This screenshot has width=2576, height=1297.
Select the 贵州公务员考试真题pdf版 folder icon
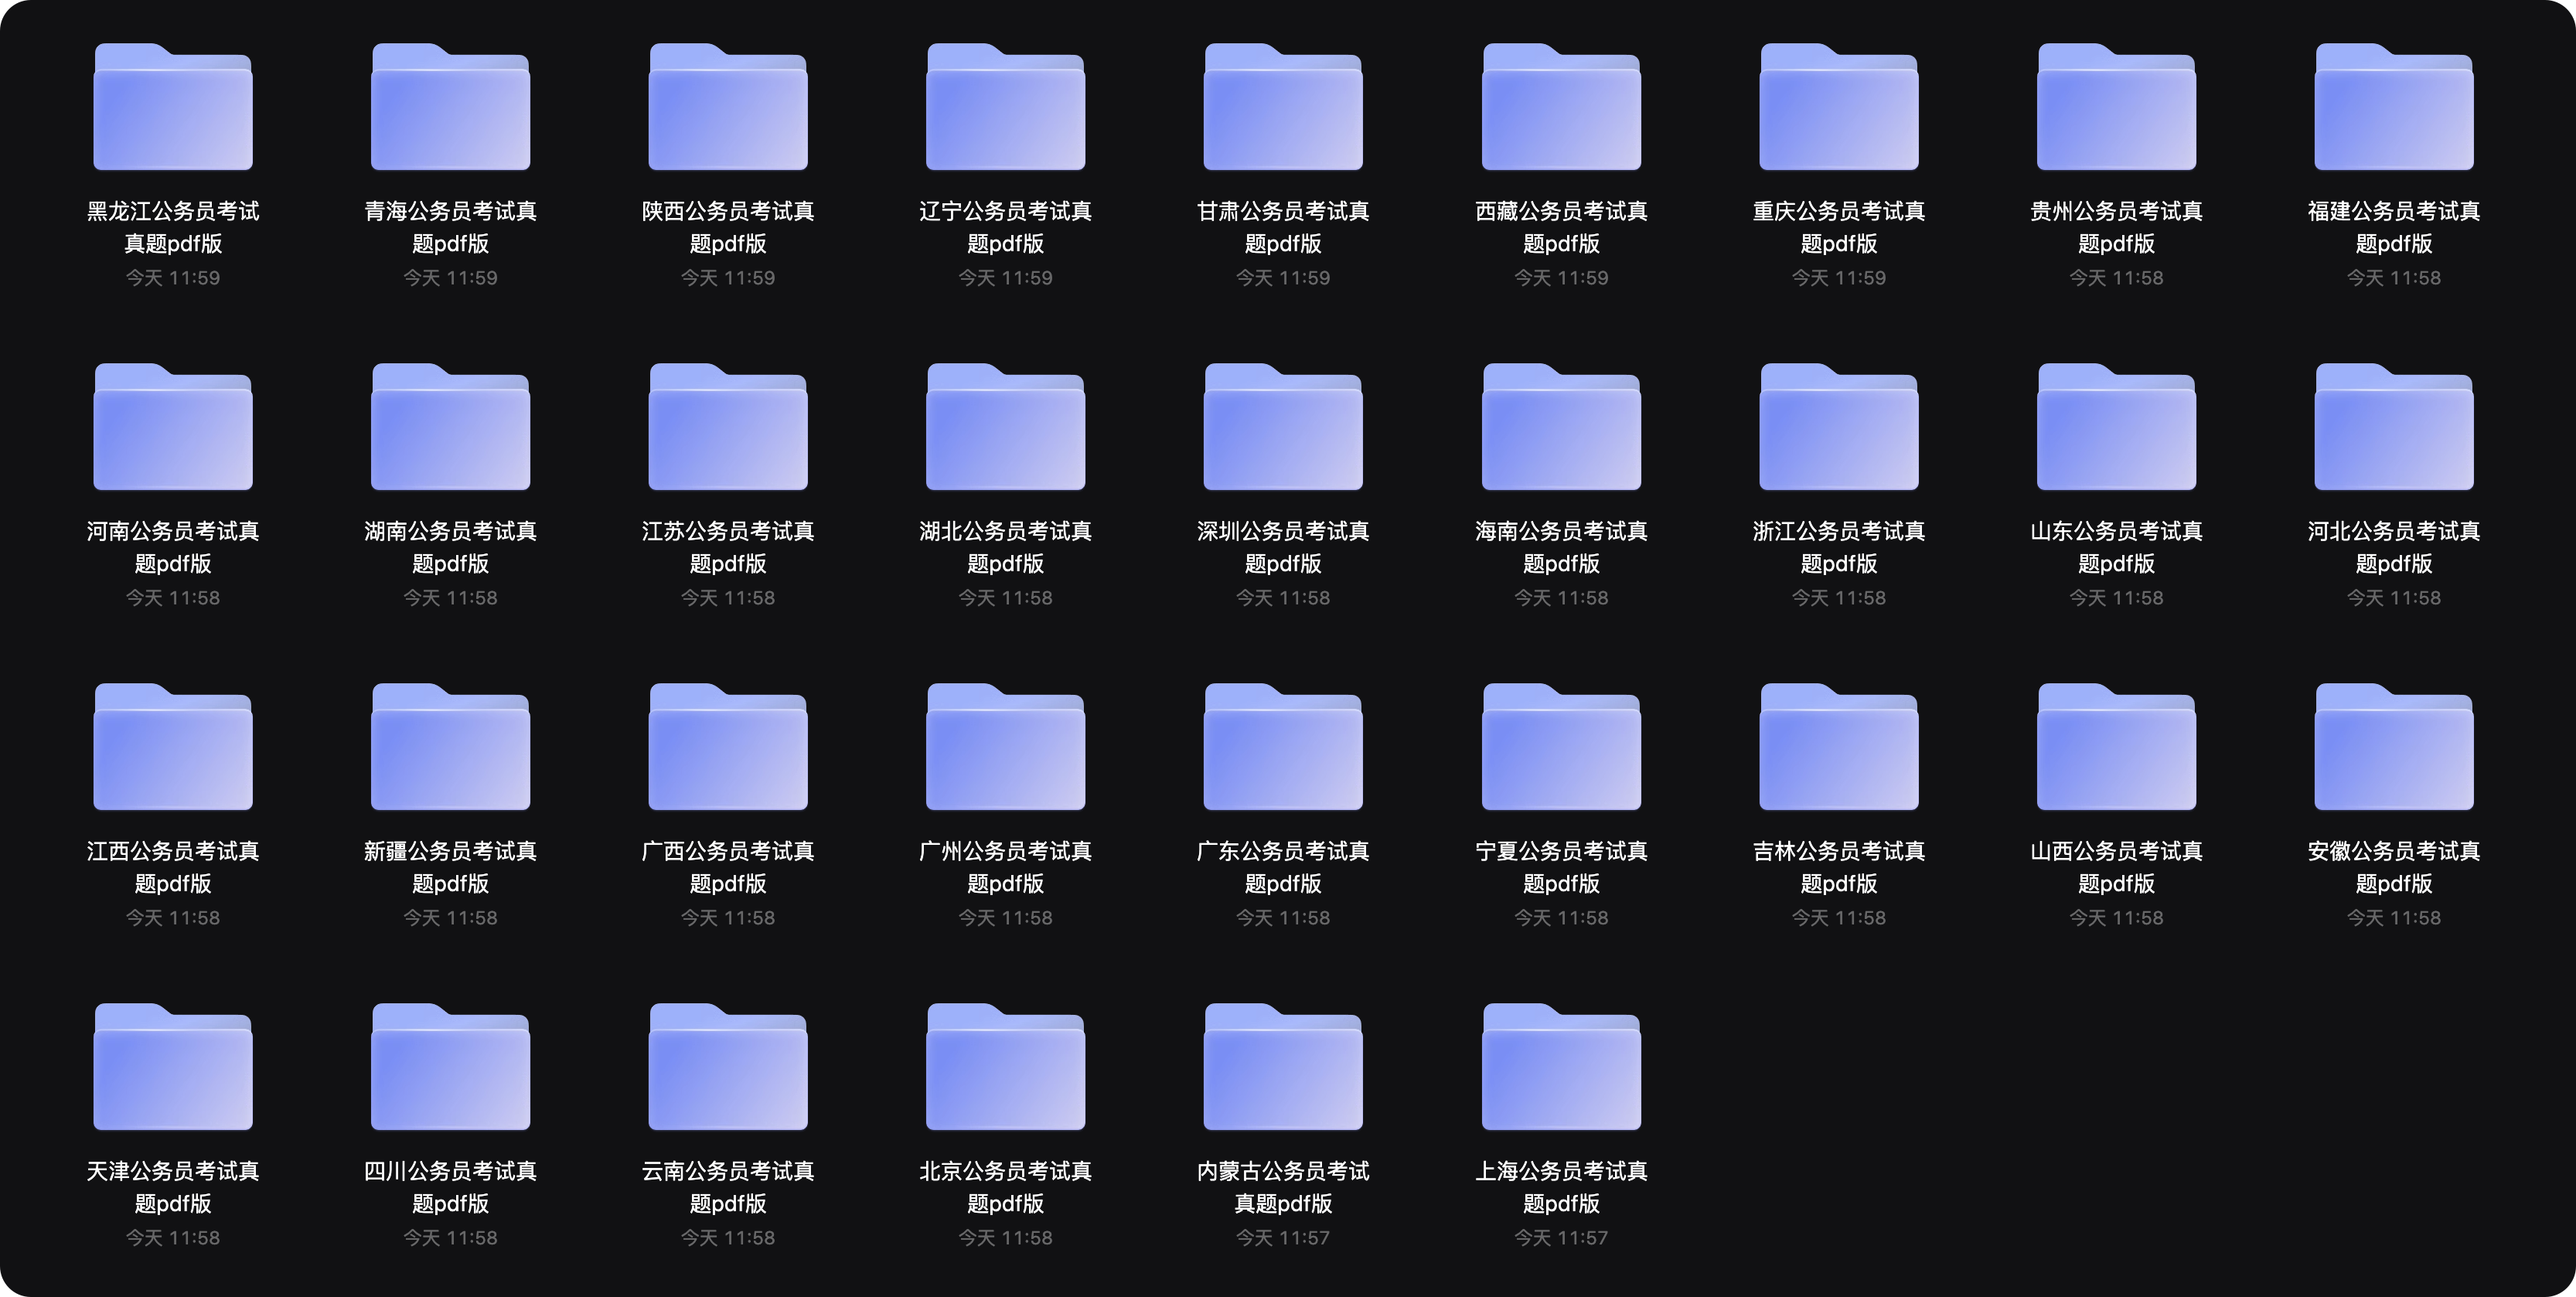(2116, 107)
